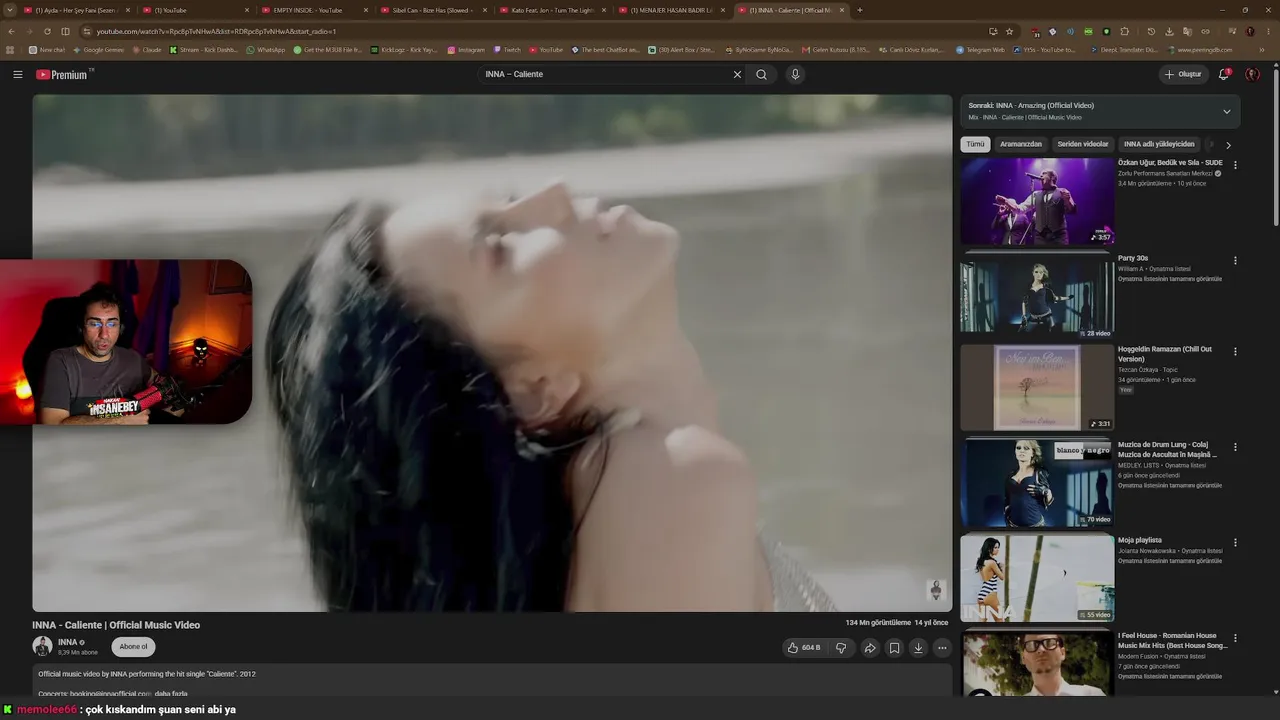This screenshot has width=1280, height=720.
Task: Open options for Moja playlista
Action: pos(1235,543)
